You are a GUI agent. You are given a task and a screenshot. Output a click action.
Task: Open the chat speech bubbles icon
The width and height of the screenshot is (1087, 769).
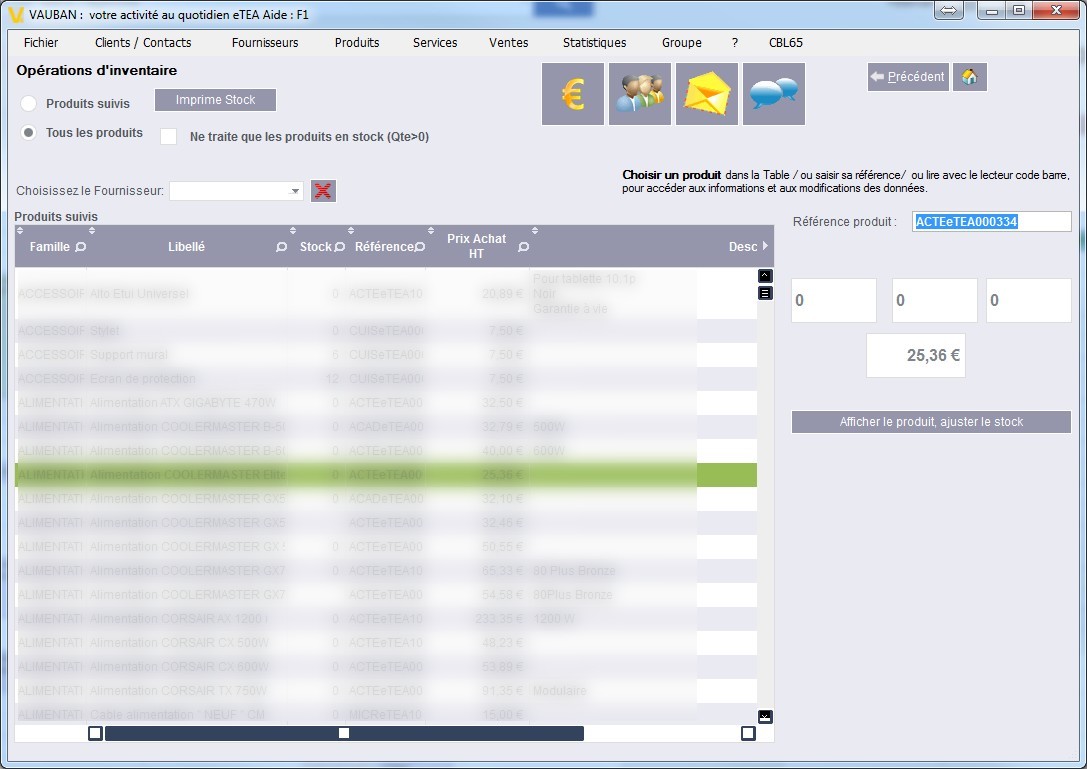point(773,94)
